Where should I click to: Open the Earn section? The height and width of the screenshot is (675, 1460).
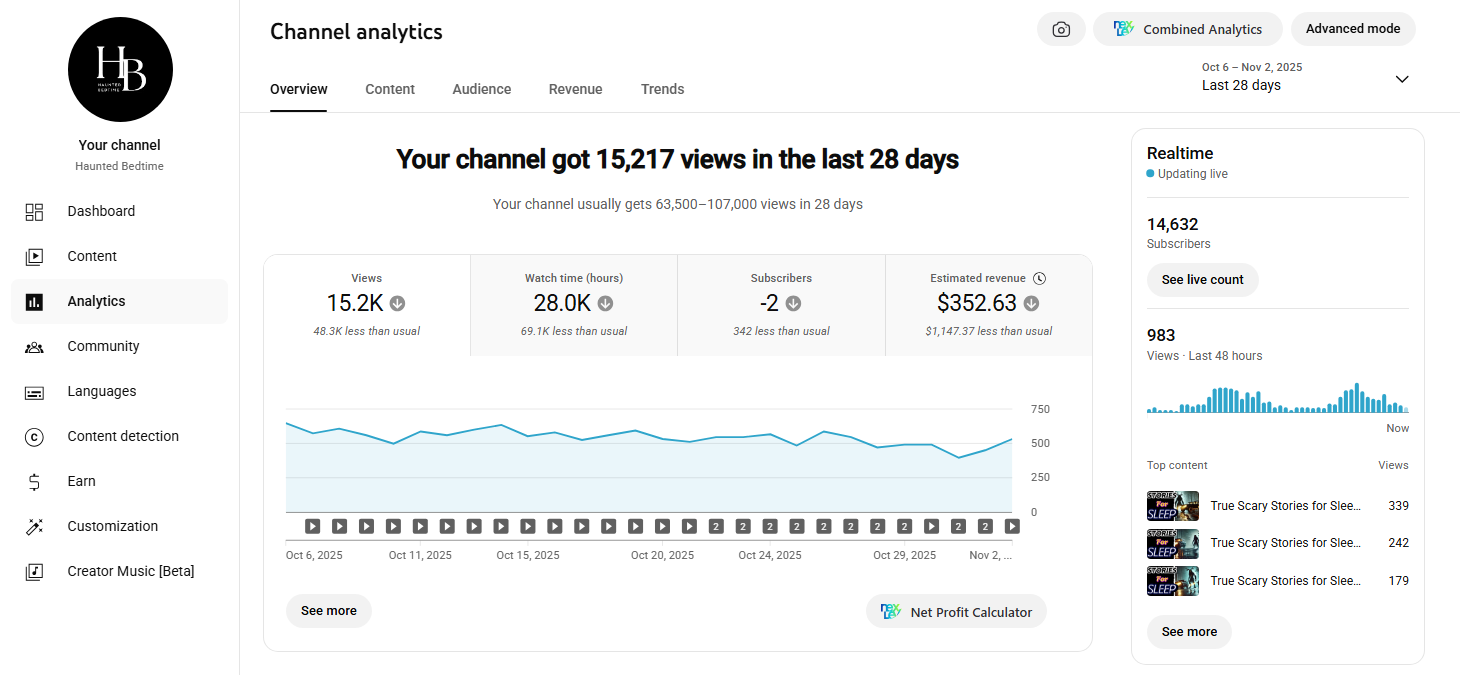point(81,481)
